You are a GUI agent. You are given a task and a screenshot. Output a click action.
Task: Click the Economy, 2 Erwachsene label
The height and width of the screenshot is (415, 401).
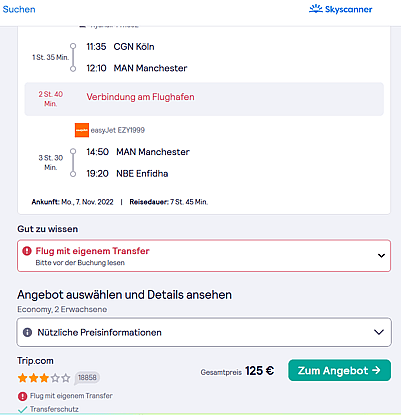coord(62,309)
